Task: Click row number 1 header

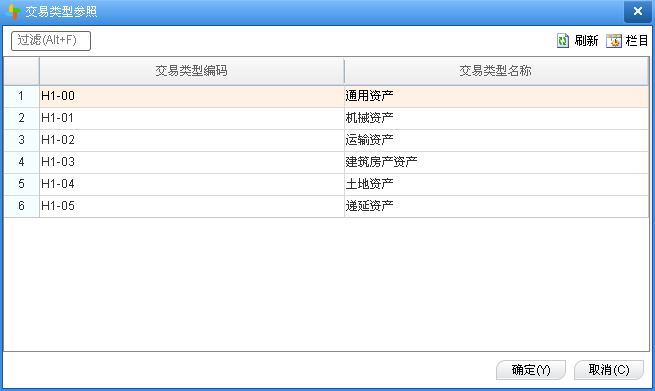Action: [21, 96]
